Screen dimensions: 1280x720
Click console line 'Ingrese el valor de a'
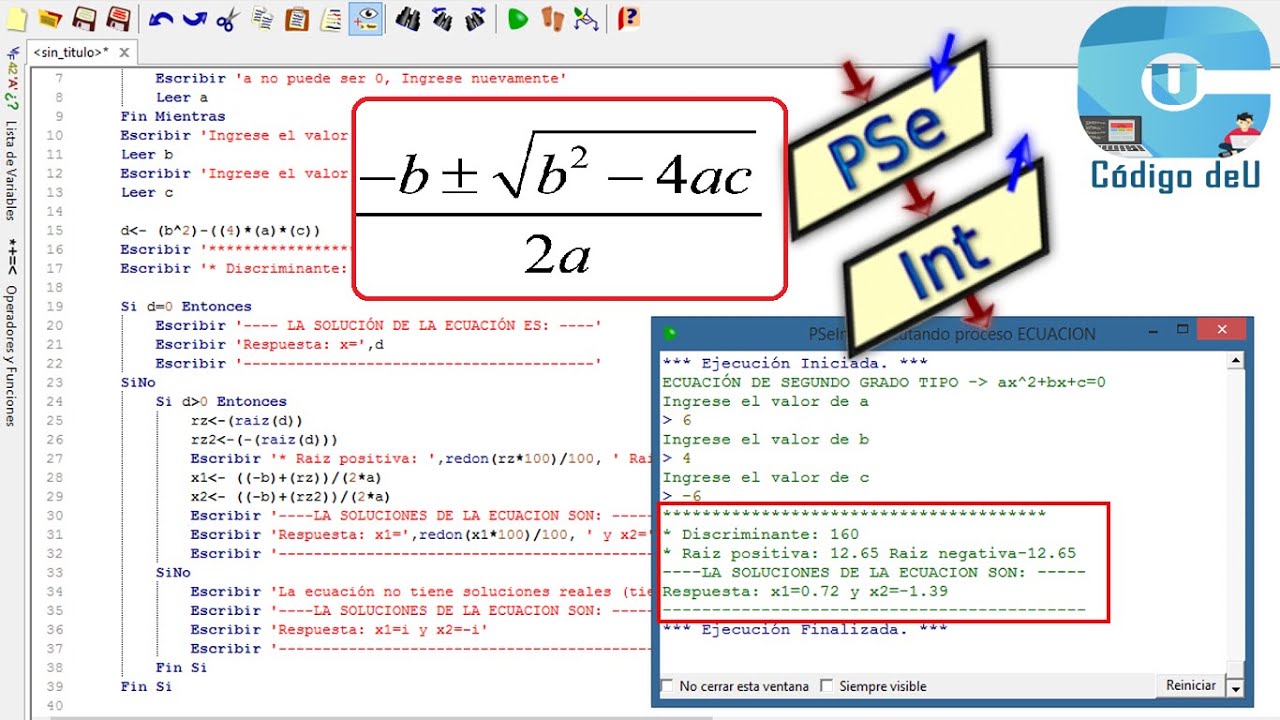765,401
